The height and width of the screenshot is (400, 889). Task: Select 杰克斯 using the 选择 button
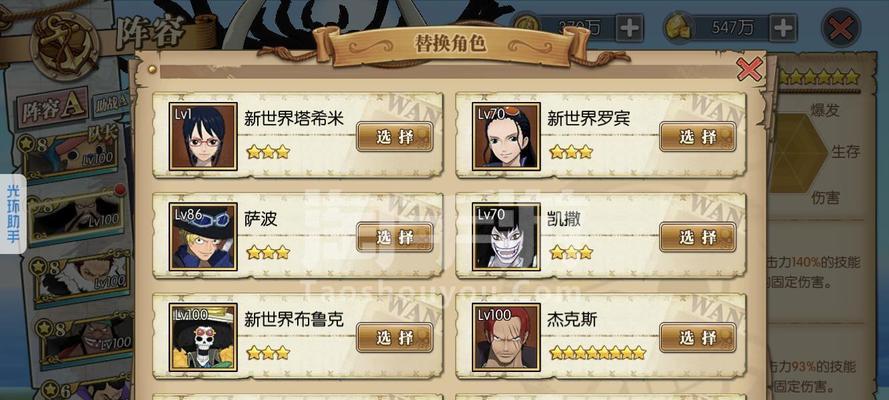[x=698, y=337]
